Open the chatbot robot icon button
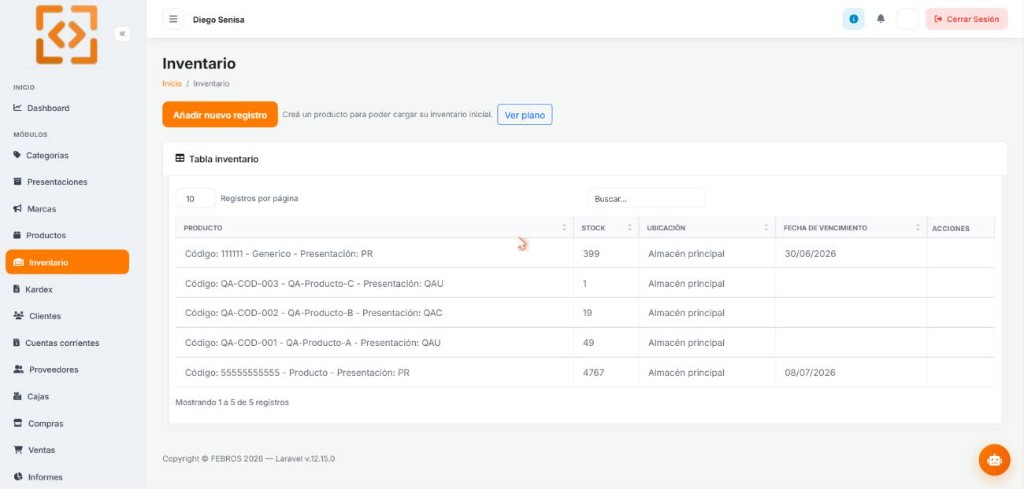The width and height of the screenshot is (1024, 489). [994, 460]
